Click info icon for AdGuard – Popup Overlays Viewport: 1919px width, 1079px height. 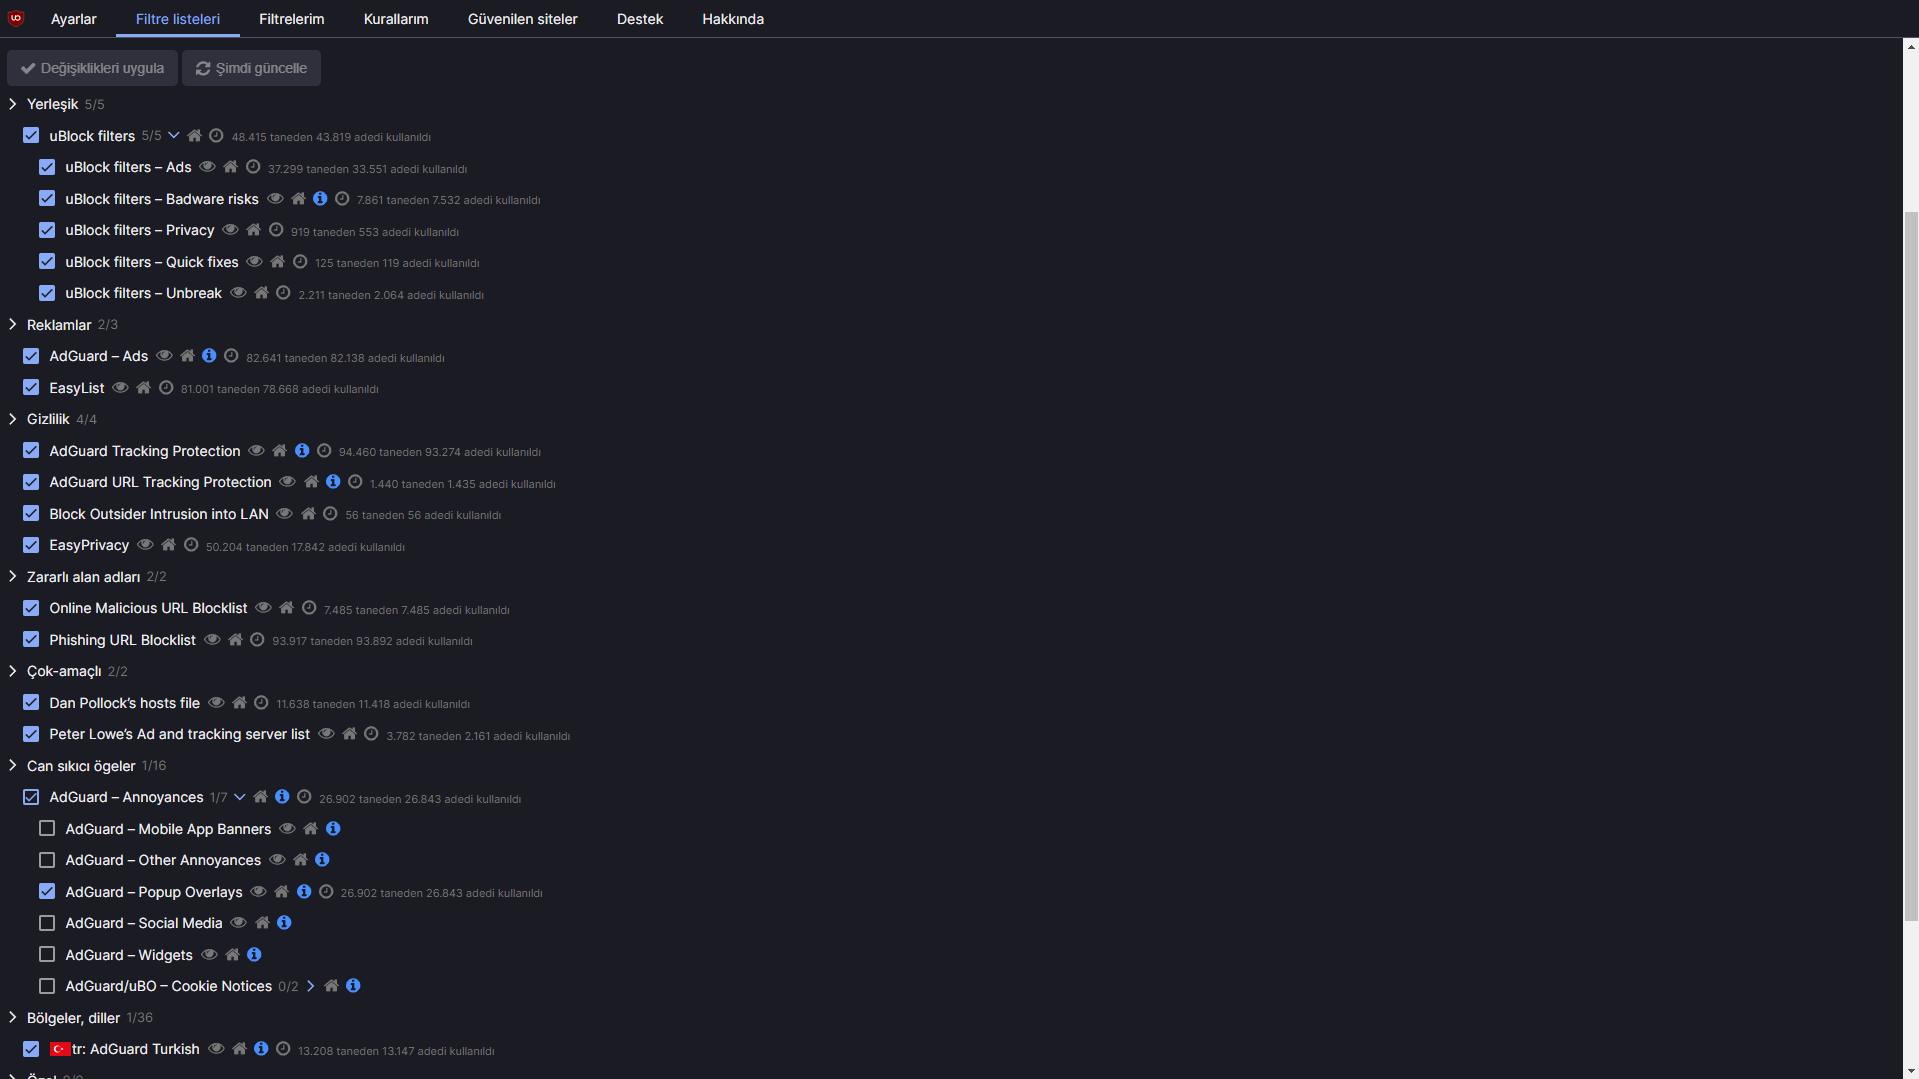point(304,892)
